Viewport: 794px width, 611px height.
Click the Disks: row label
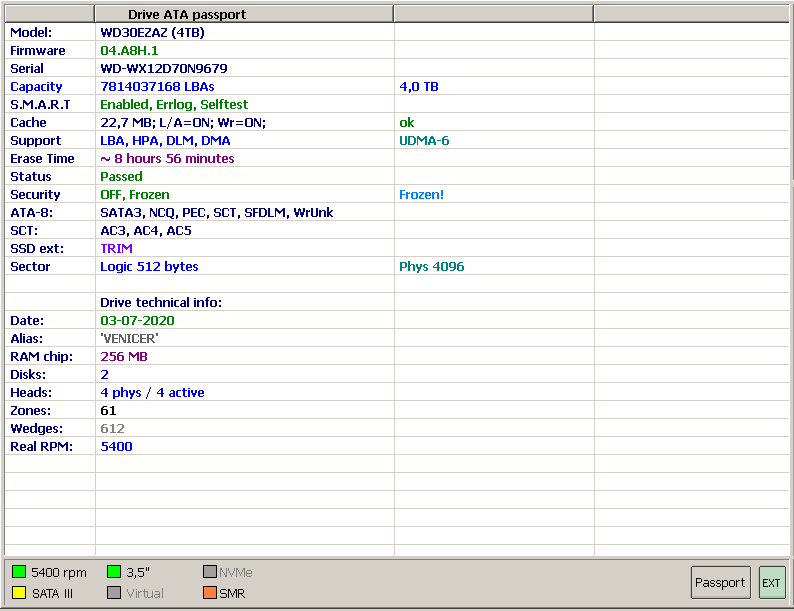click(x=28, y=375)
